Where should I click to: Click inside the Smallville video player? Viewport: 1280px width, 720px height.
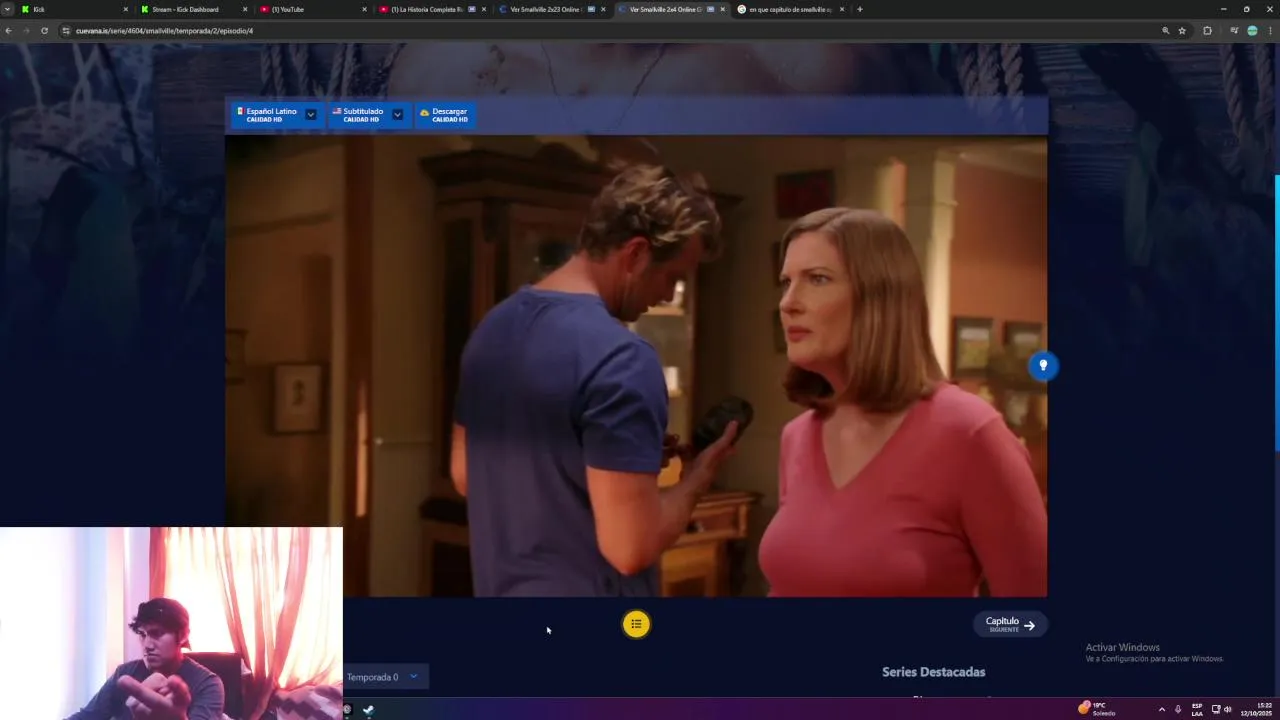(636, 366)
